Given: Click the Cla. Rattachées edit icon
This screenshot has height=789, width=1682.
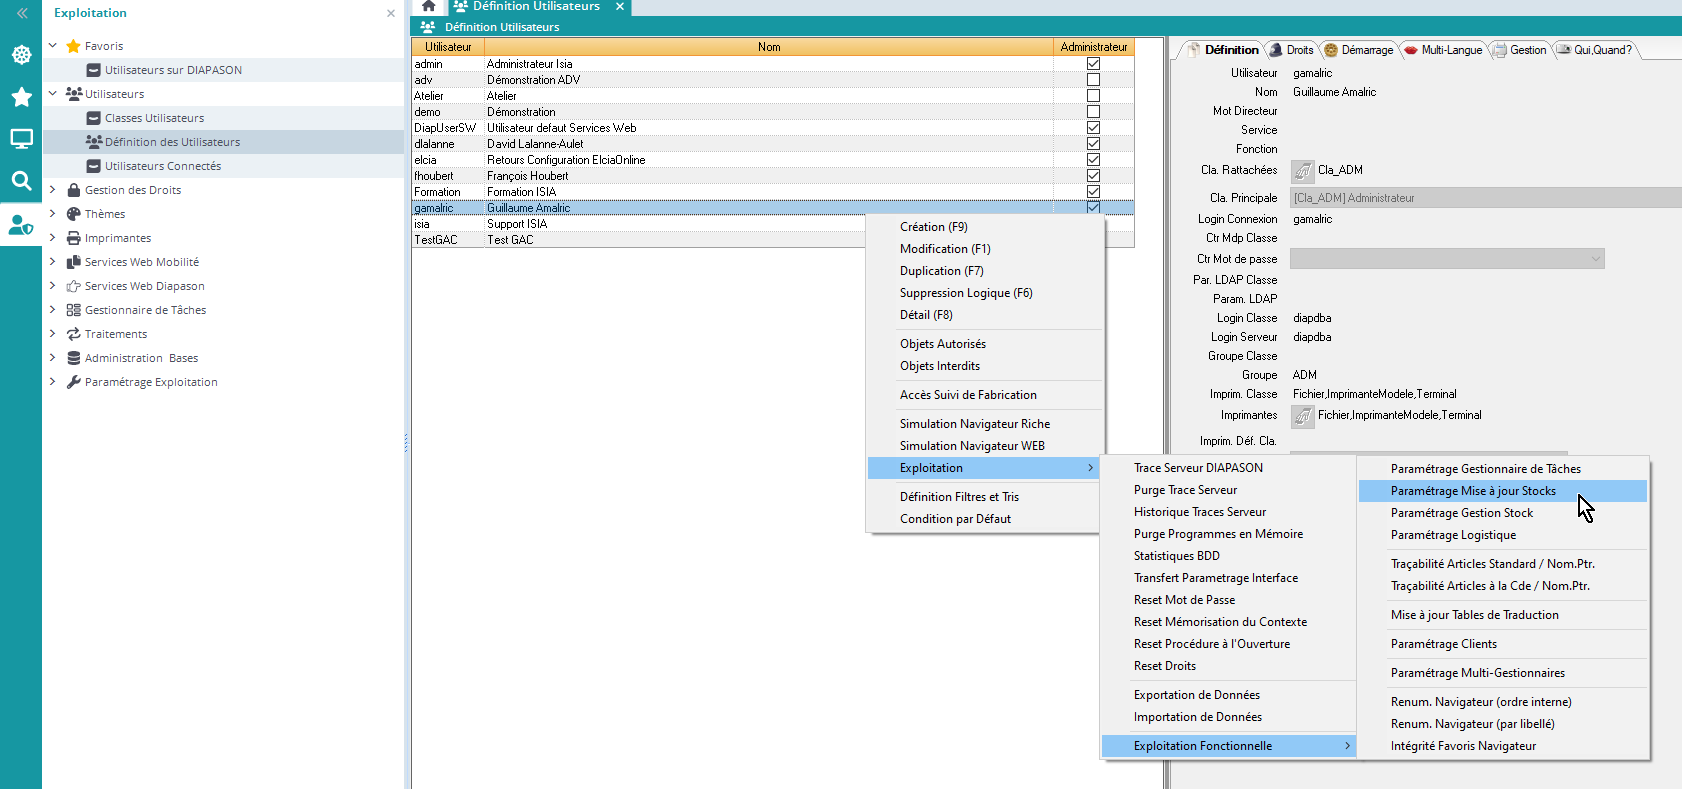Looking at the screenshot, I should point(1302,171).
